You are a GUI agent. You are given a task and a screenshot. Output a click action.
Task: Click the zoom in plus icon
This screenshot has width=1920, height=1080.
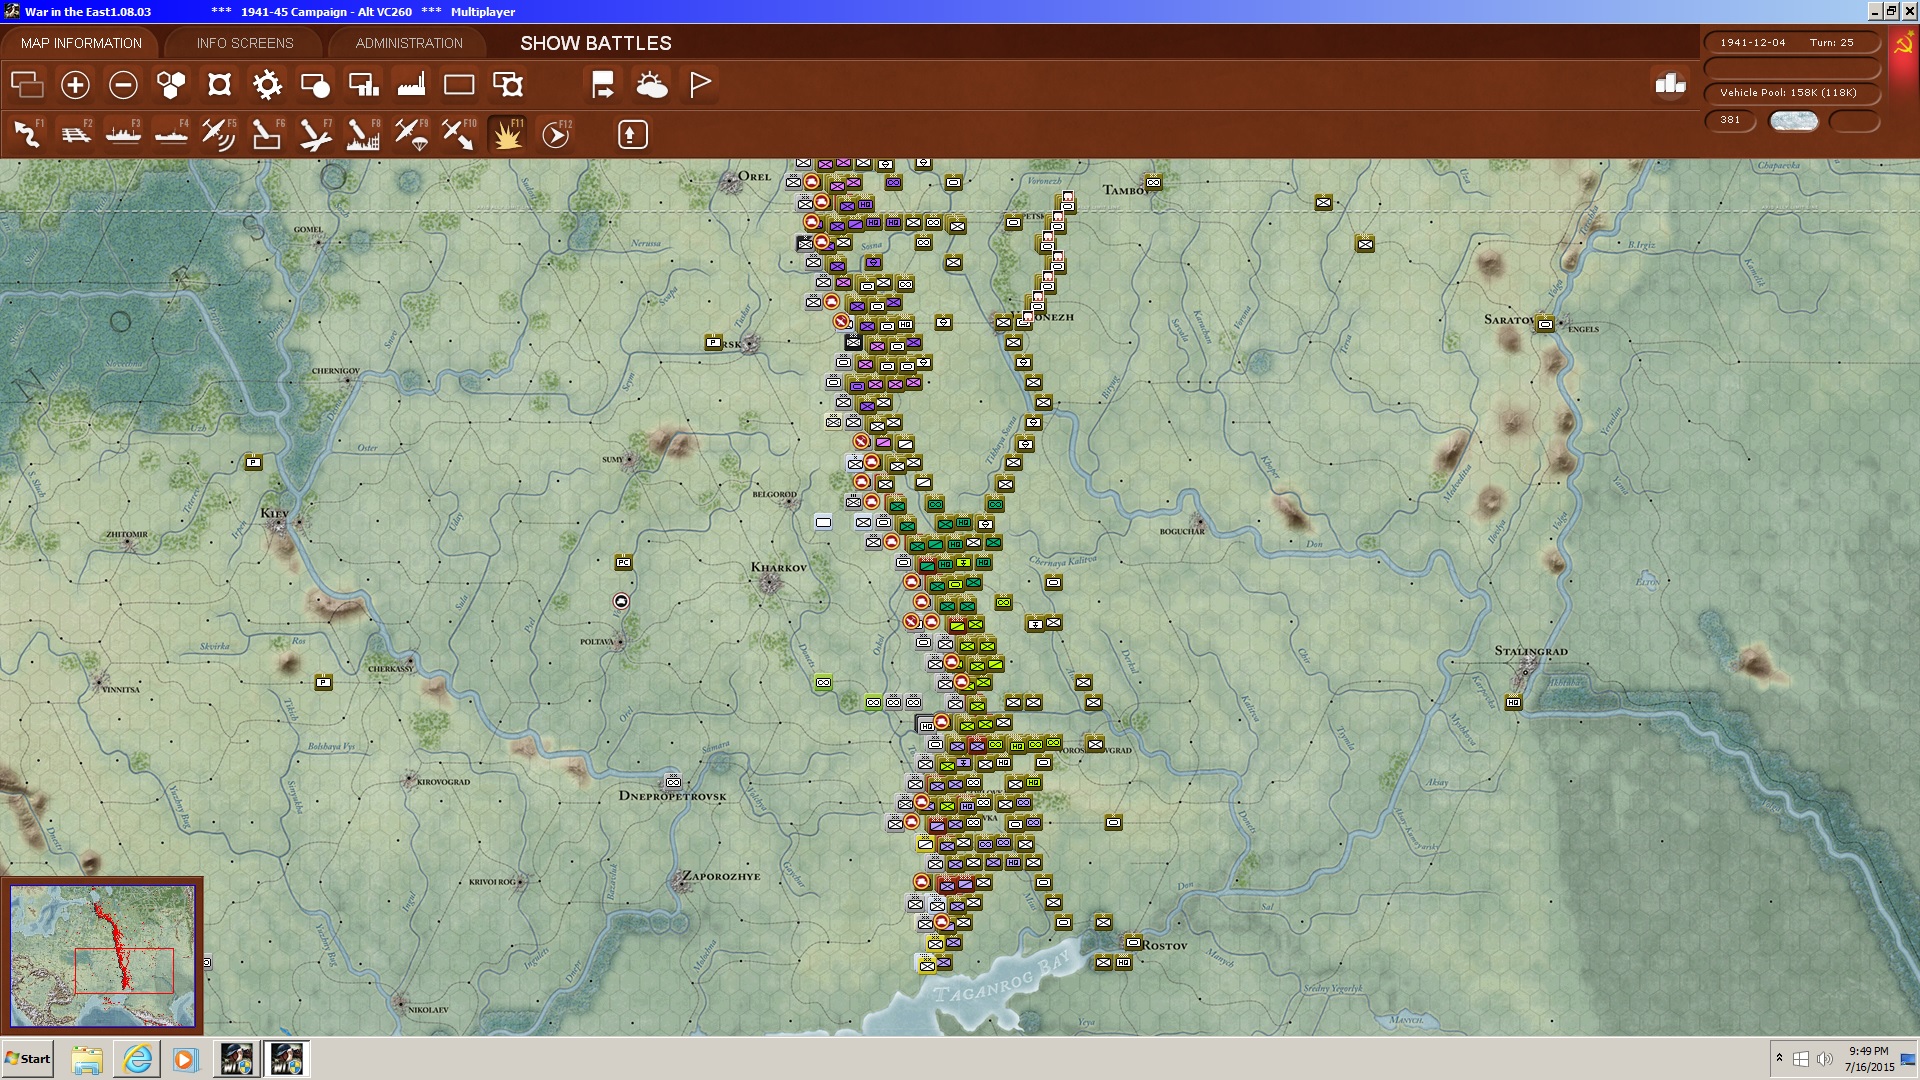click(75, 85)
